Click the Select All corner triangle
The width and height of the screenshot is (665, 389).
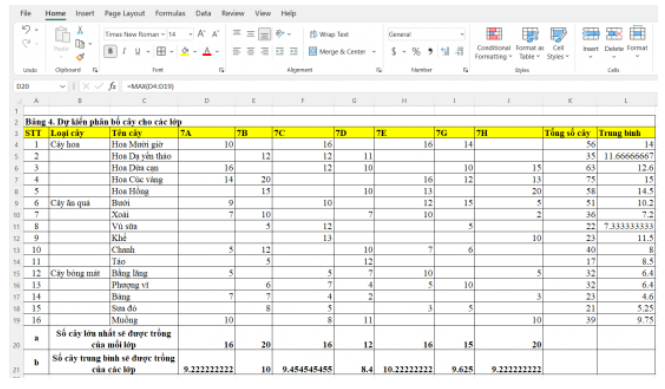click(x=18, y=101)
